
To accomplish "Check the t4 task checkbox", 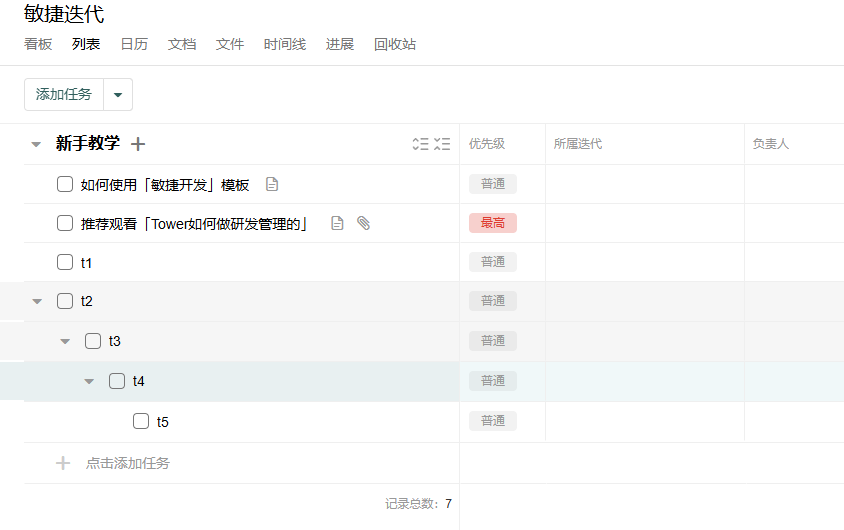I will (x=117, y=381).
